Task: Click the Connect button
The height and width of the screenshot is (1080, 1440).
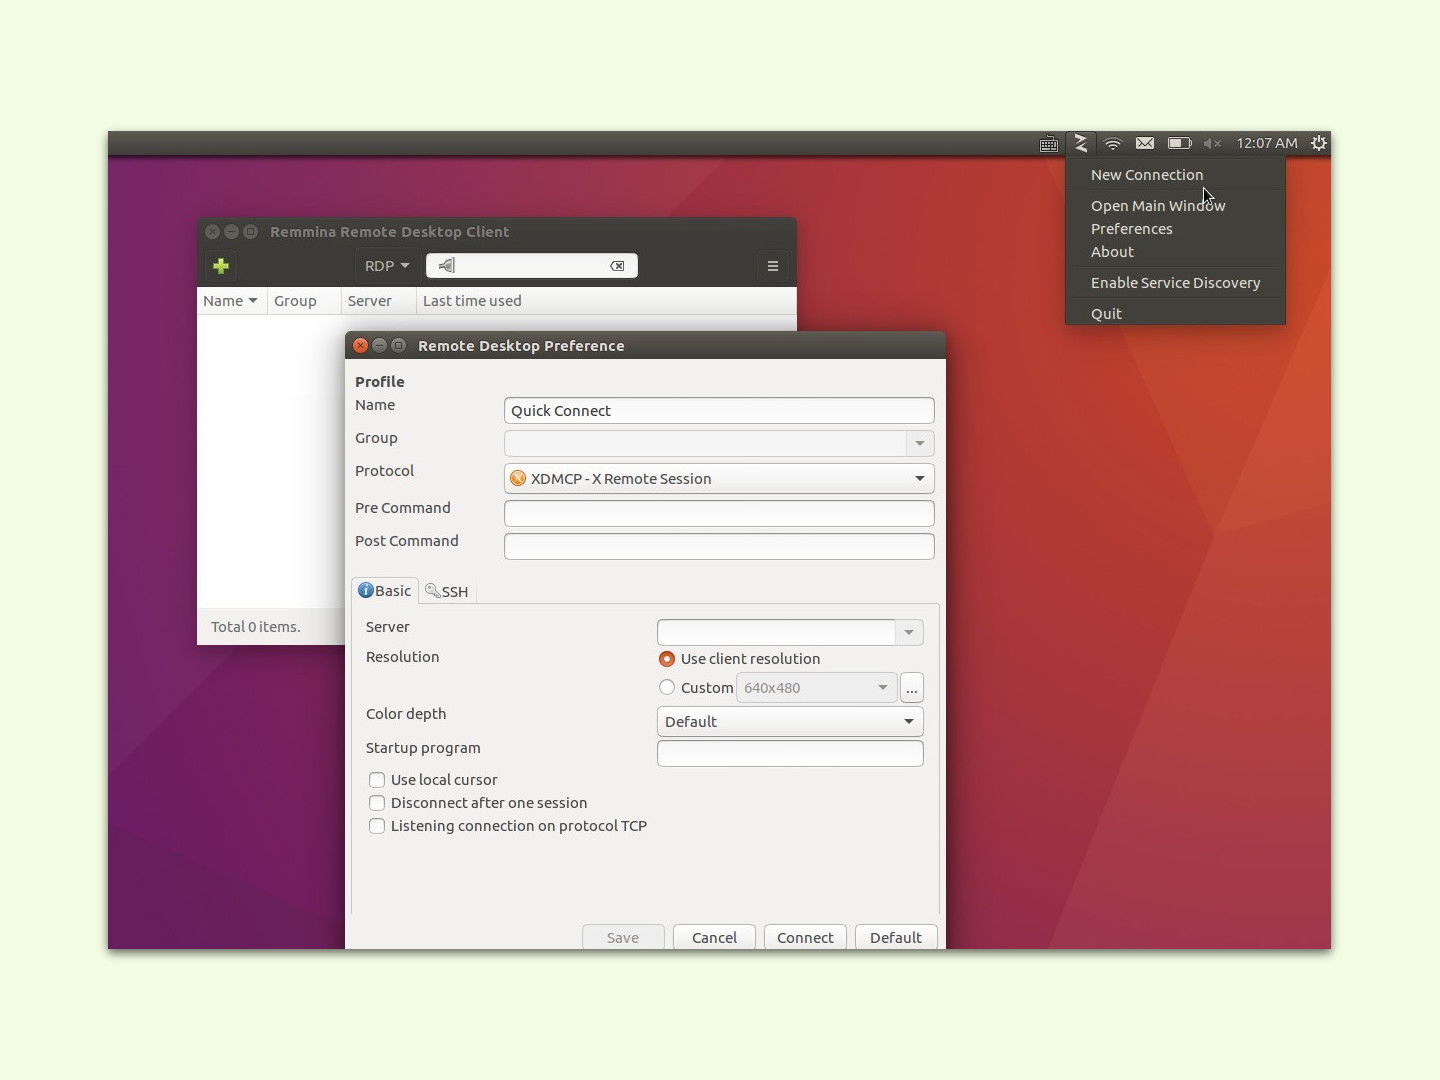Action: (805, 937)
